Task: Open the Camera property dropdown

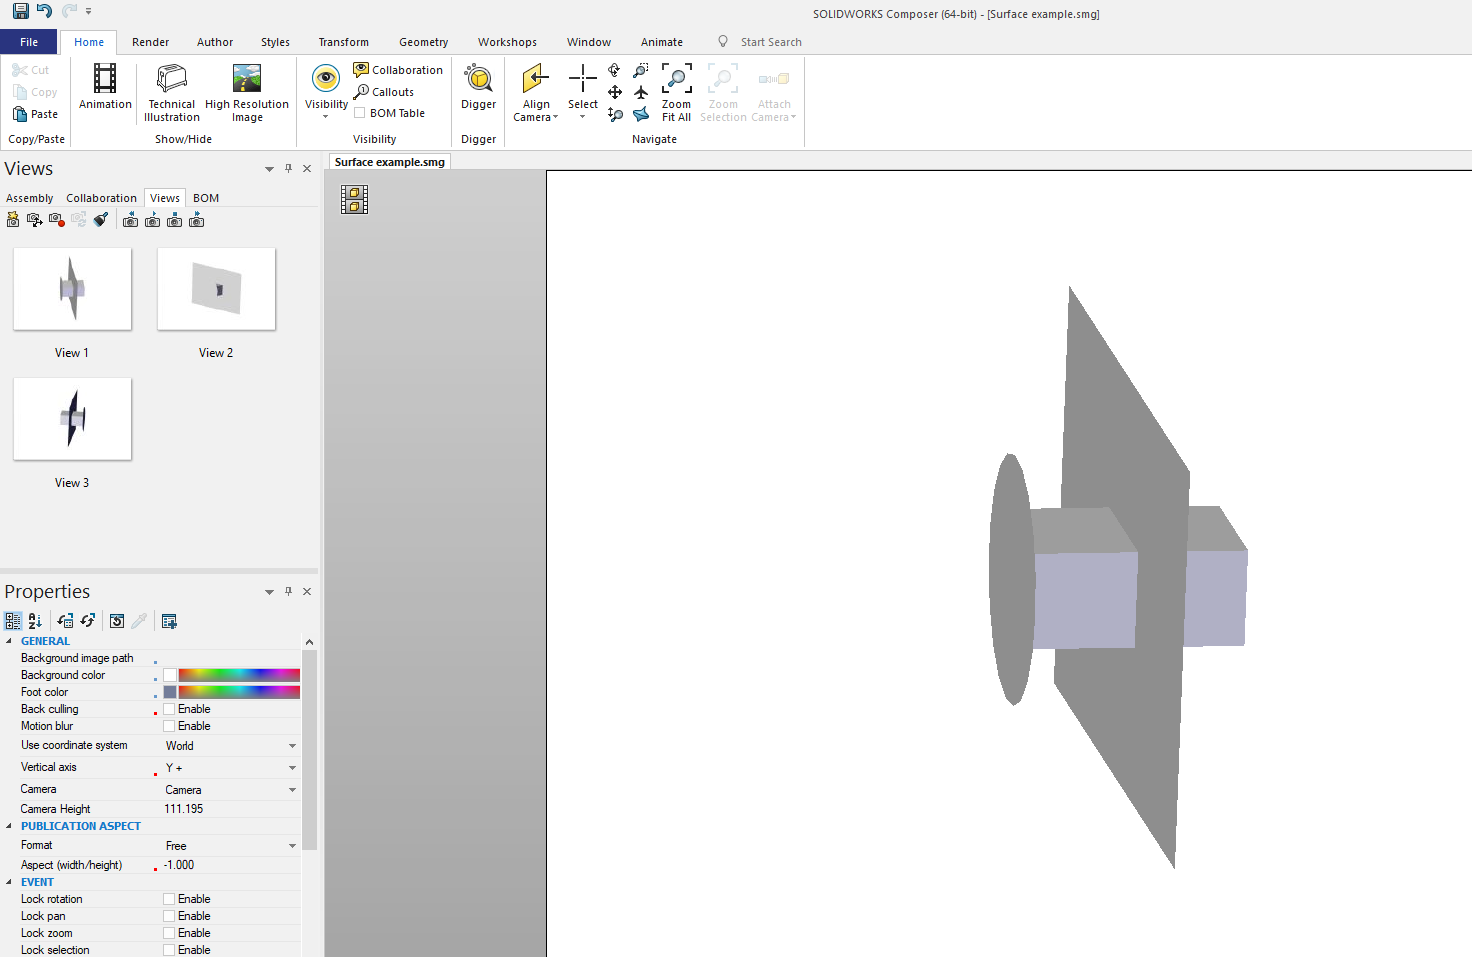Action: 292,790
